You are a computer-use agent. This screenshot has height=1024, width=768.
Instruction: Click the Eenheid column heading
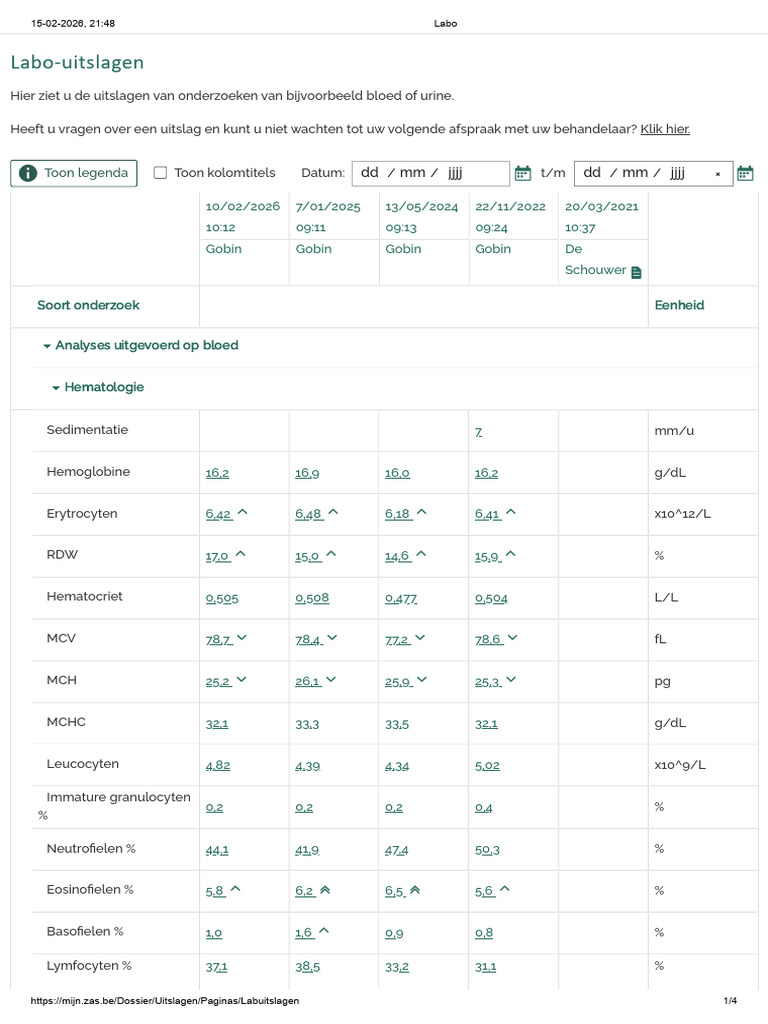click(679, 305)
